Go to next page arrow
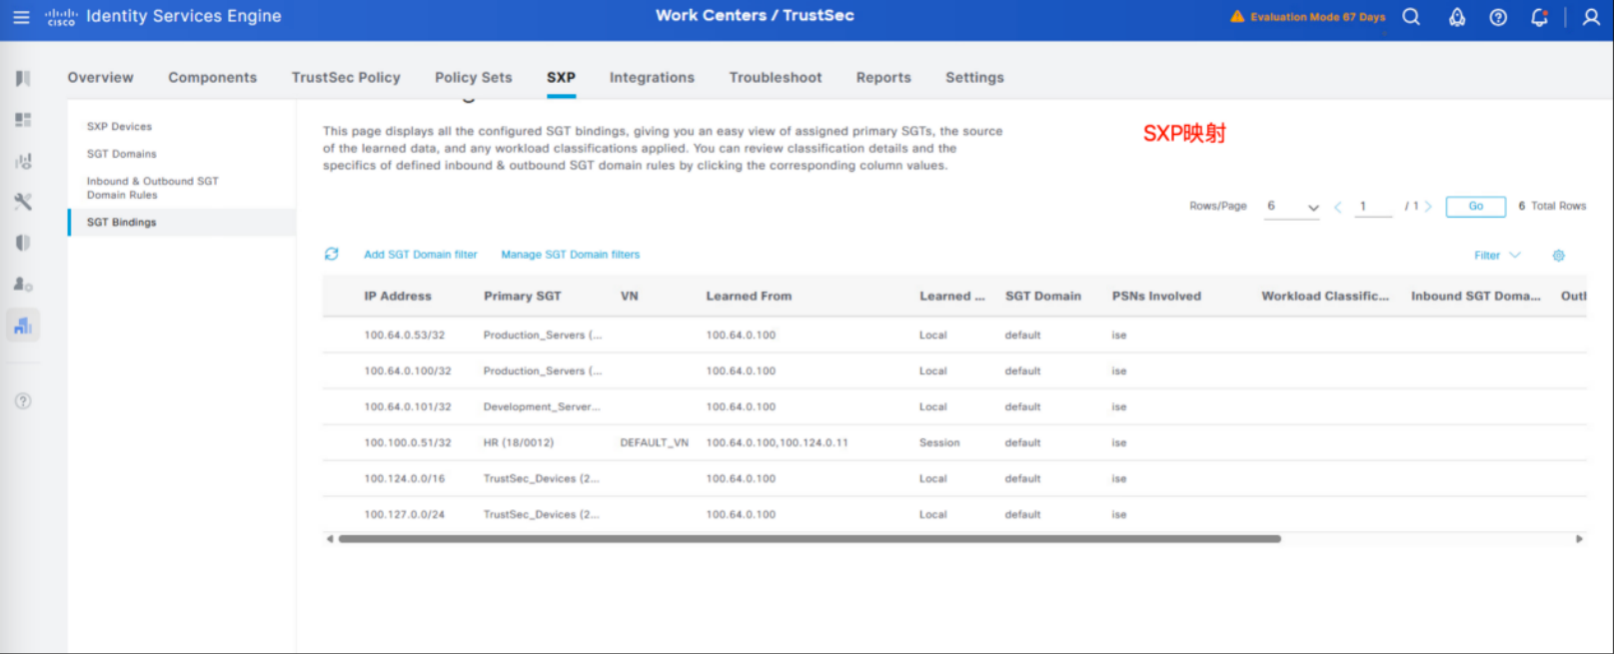Viewport: 1614px width, 654px height. [x=1428, y=207]
